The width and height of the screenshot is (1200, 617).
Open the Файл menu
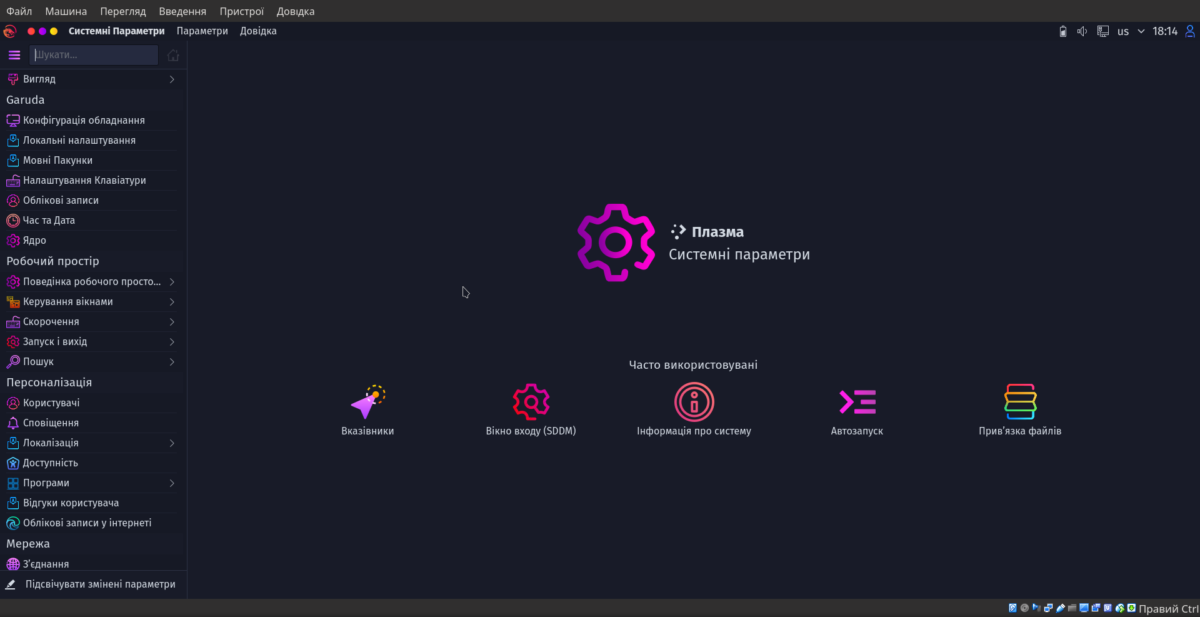pos(19,11)
